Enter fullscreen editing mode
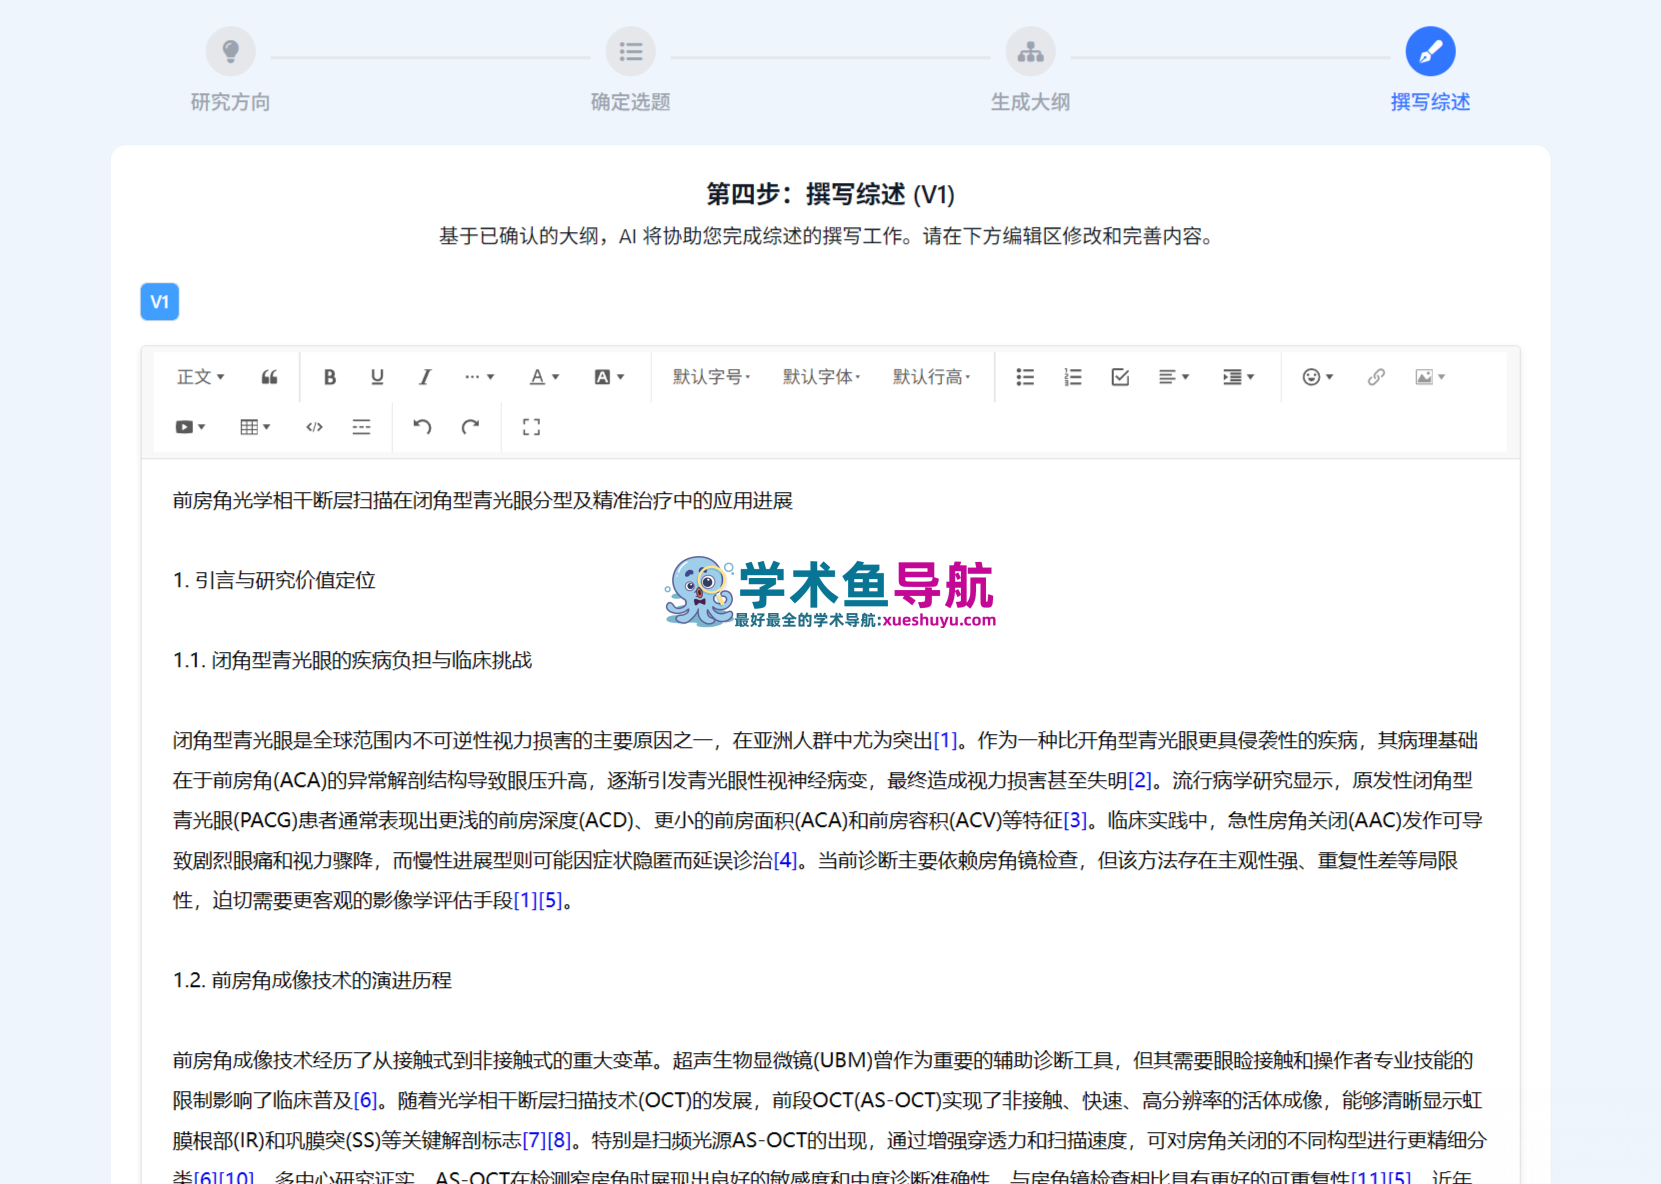The height and width of the screenshot is (1184, 1661). coord(531,427)
